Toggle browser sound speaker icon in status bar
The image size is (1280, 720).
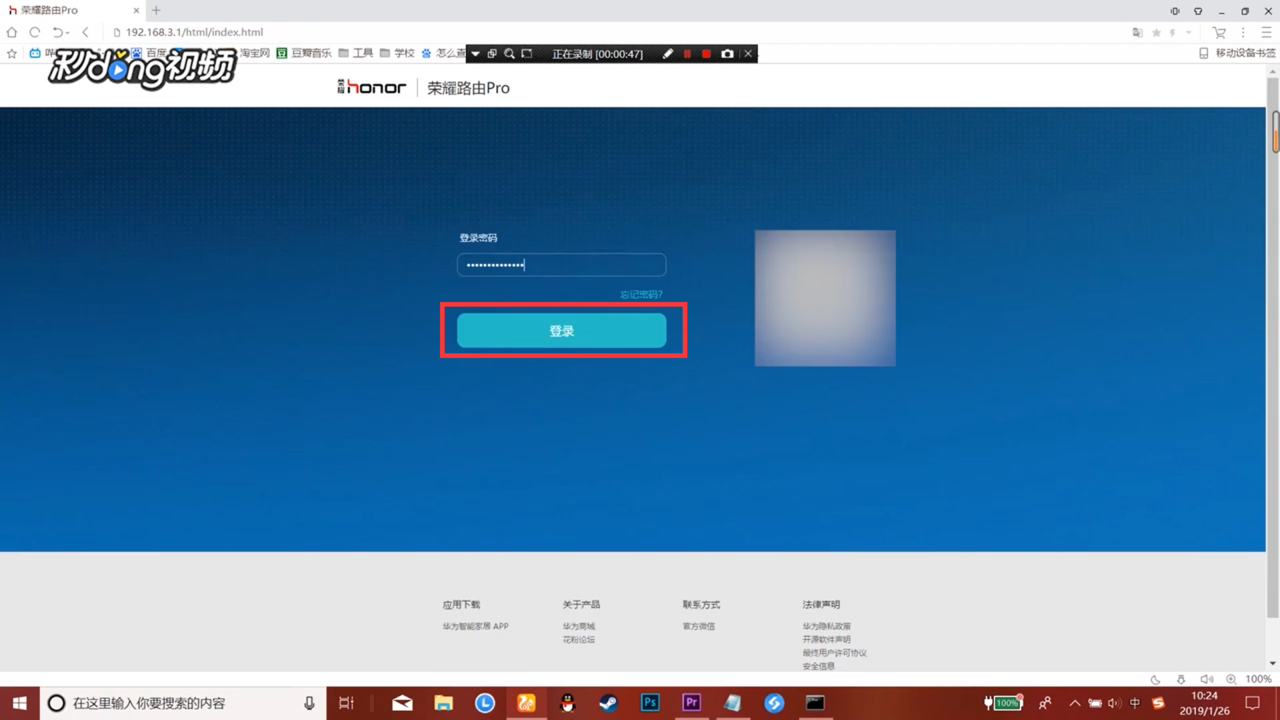[x=1207, y=679]
